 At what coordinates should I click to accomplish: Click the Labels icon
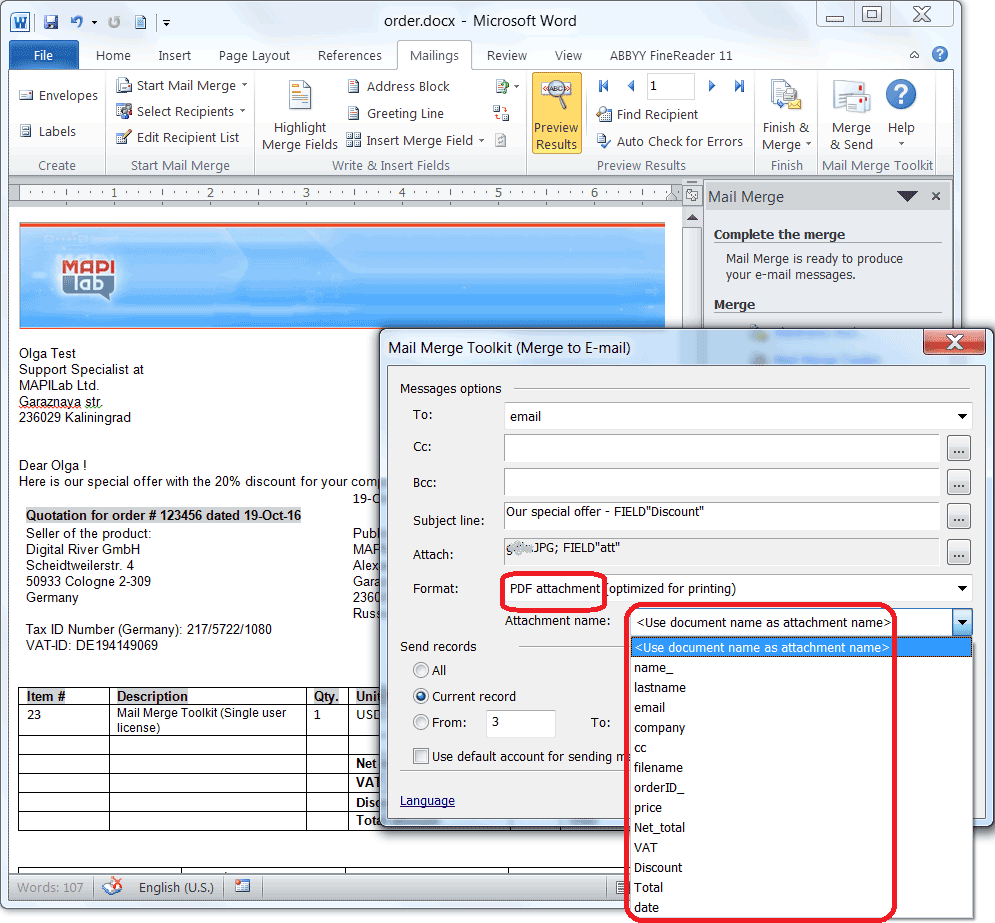click(26, 131)
